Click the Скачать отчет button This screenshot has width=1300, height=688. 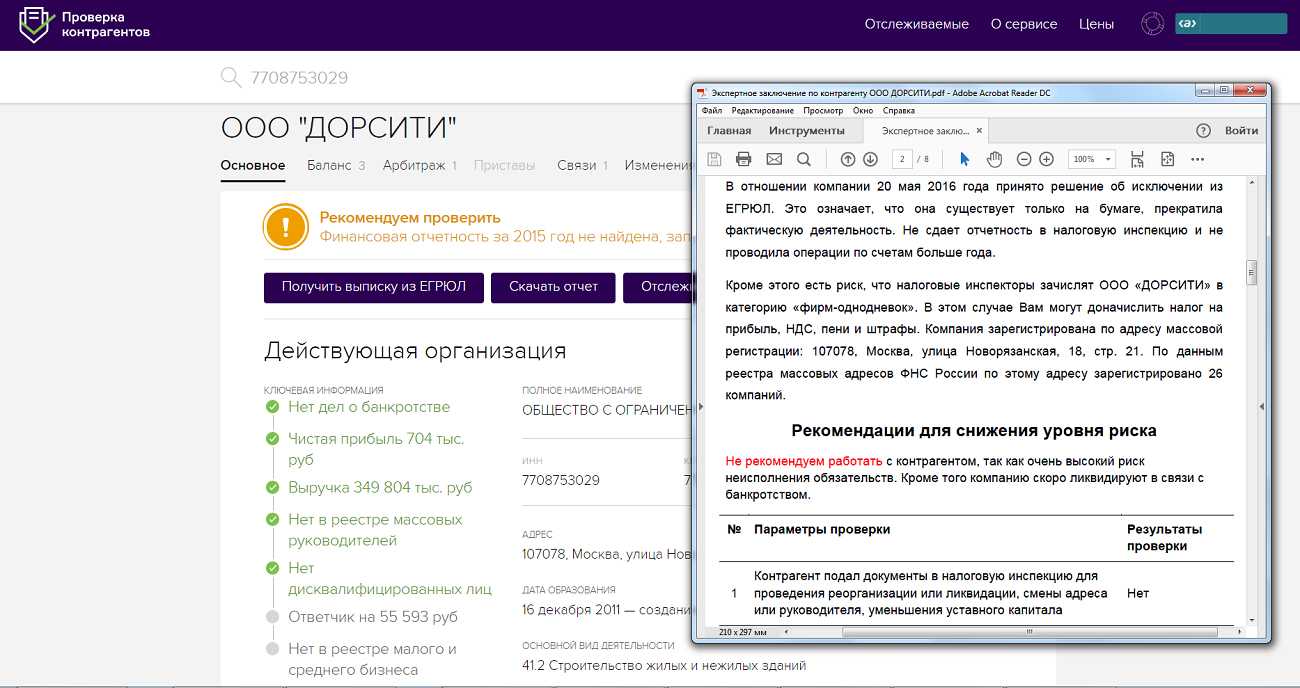(553, 286)
